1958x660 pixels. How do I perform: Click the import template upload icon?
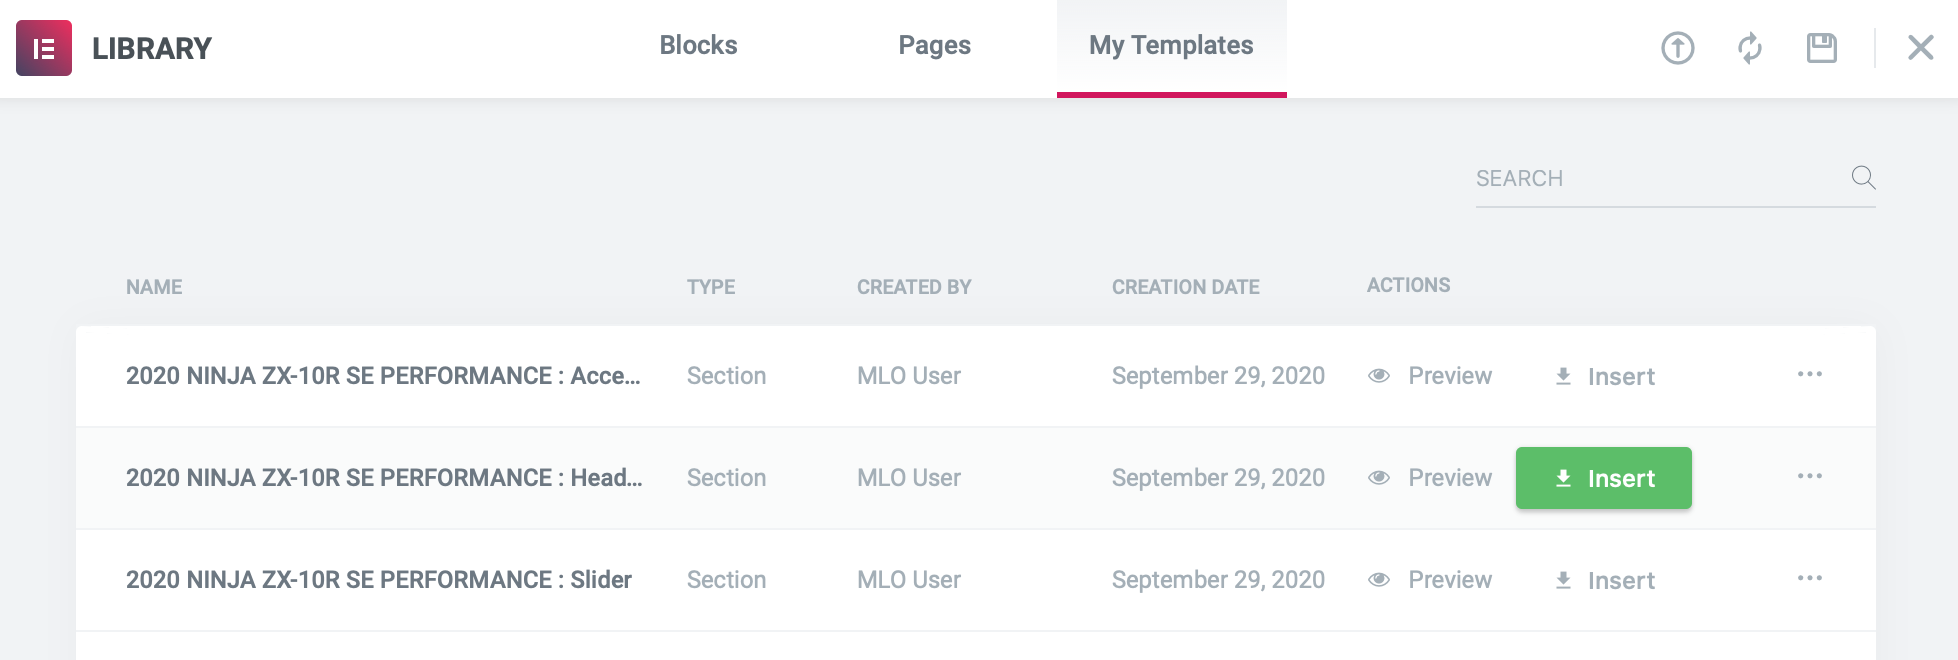click(x=1677, y=48)
